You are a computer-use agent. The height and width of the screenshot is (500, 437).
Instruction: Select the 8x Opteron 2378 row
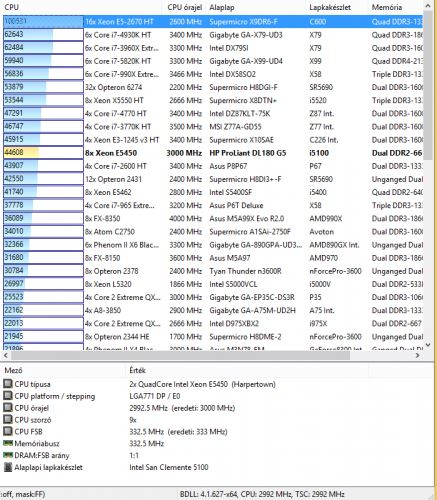coord(213,271)
